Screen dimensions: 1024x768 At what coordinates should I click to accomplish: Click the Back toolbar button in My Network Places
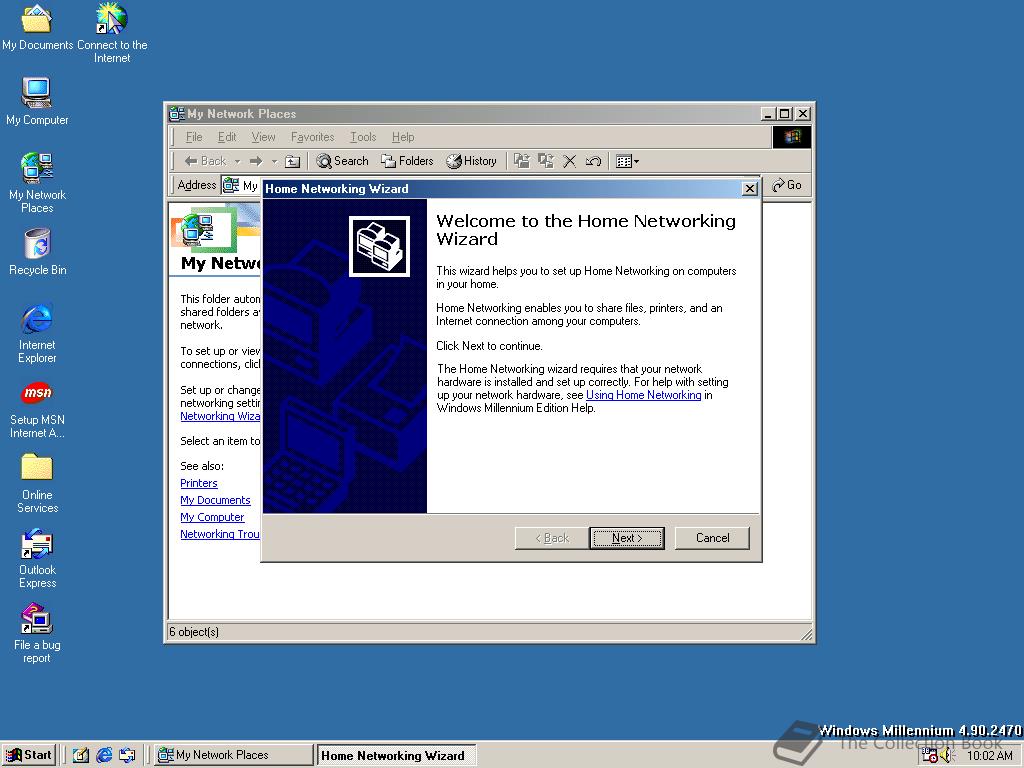coord(205,161)
